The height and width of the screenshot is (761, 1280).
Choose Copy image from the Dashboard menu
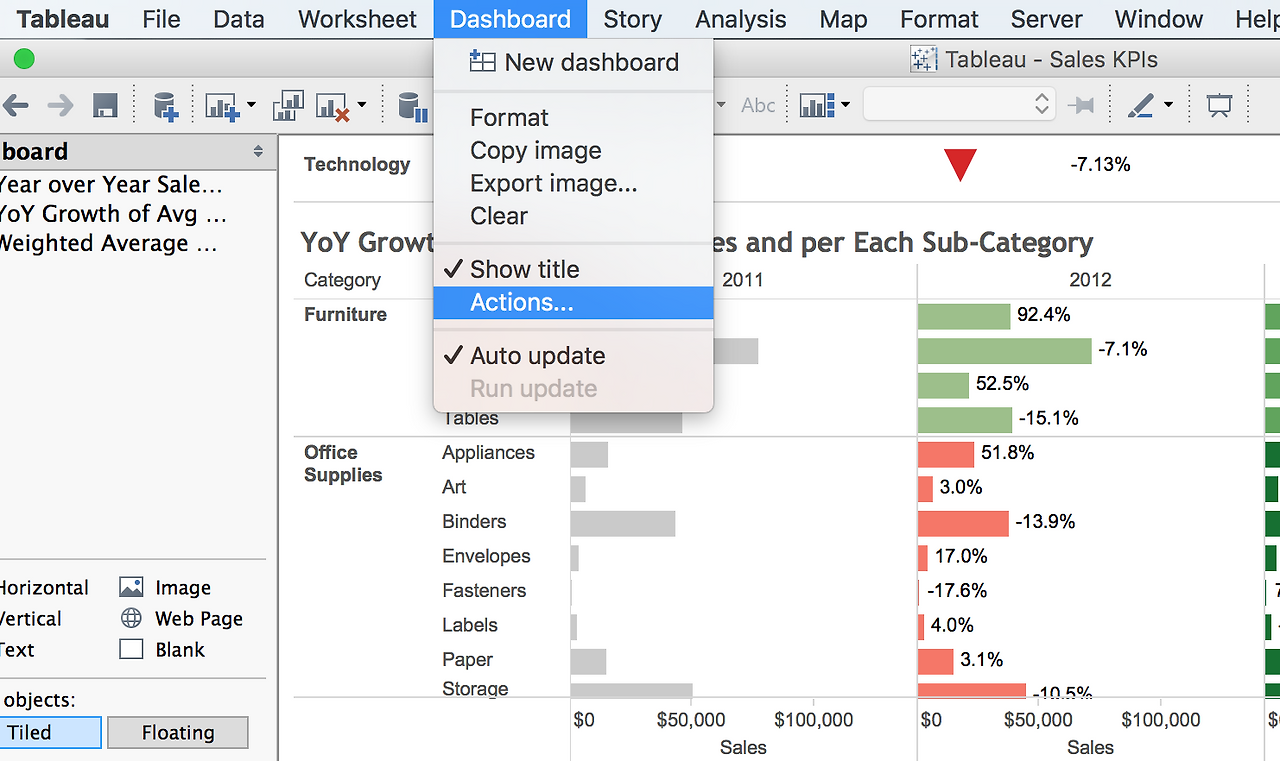pos(574,151)
